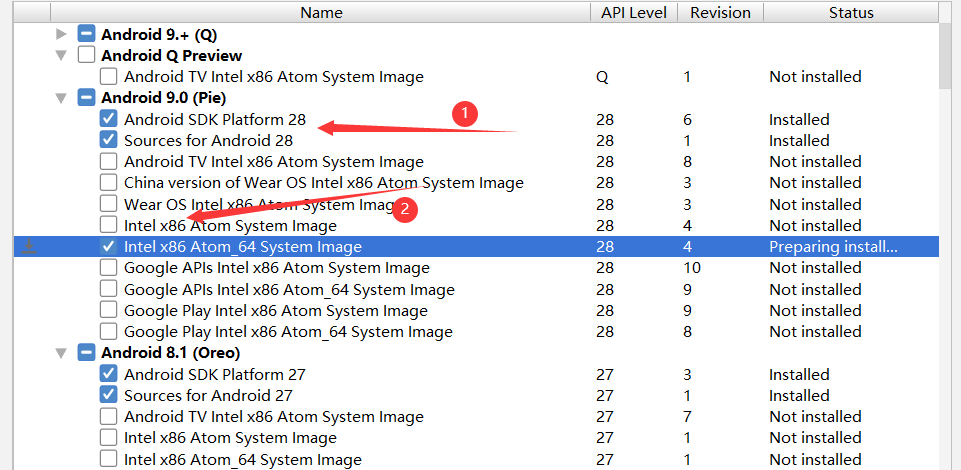Check the Android Q Preview group checkbox

[x=86, y=55]
